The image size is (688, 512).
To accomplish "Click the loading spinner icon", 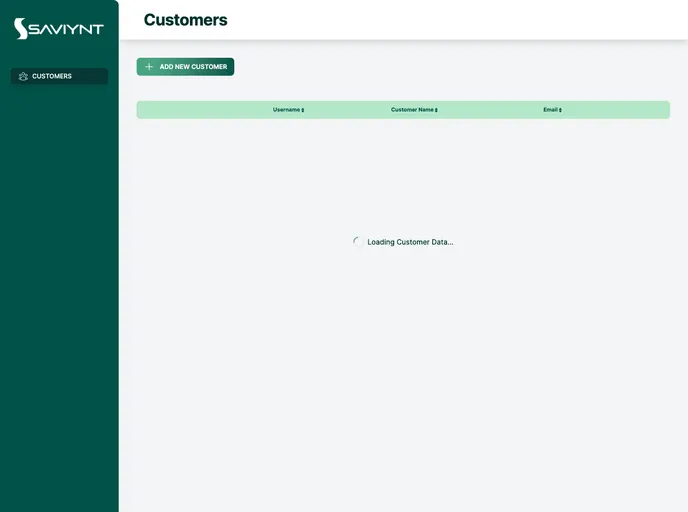I will pos(358,242).
